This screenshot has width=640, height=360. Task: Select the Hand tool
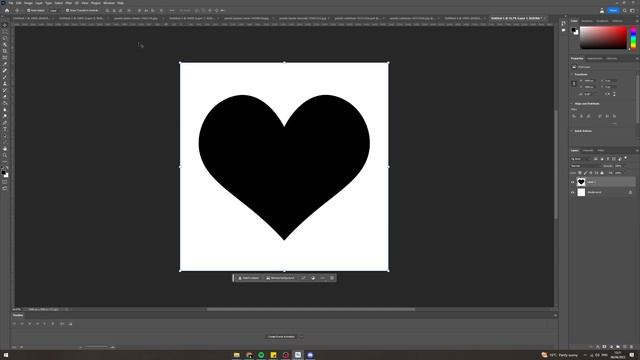point(5,149)
